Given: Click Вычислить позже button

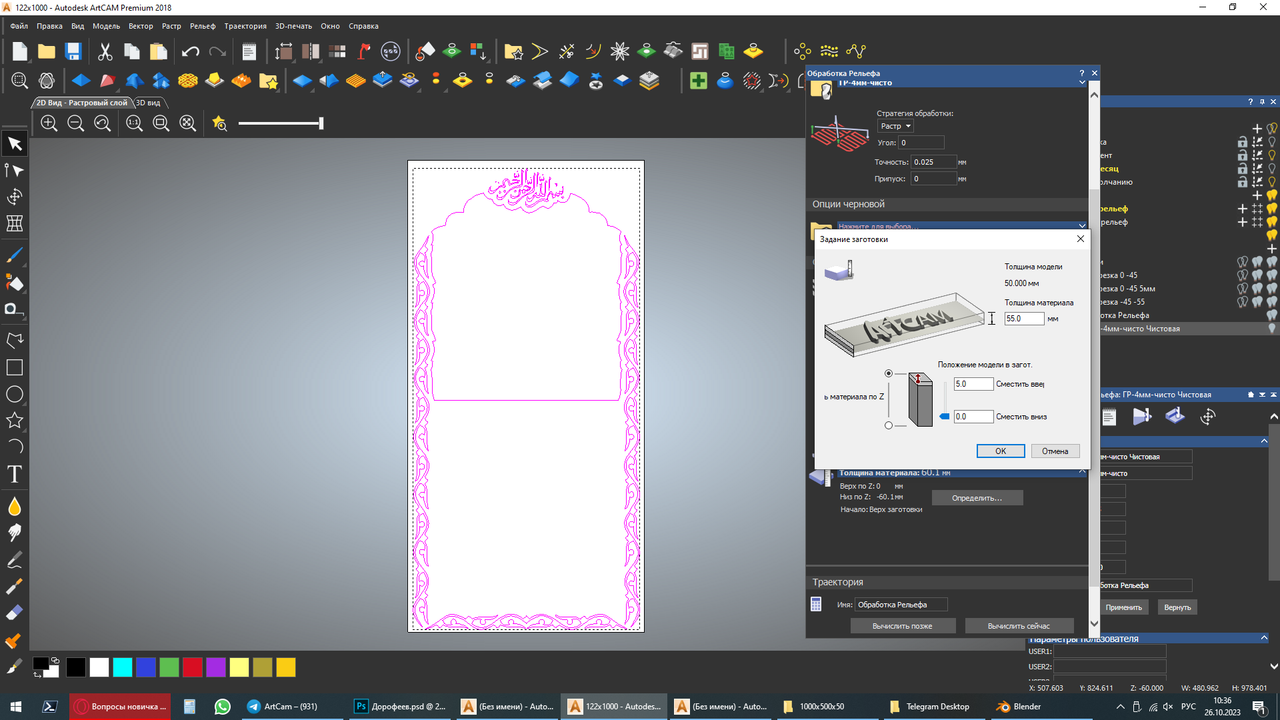Looking at the screenshot, I should pyautogui.click(x=901, y=626).
